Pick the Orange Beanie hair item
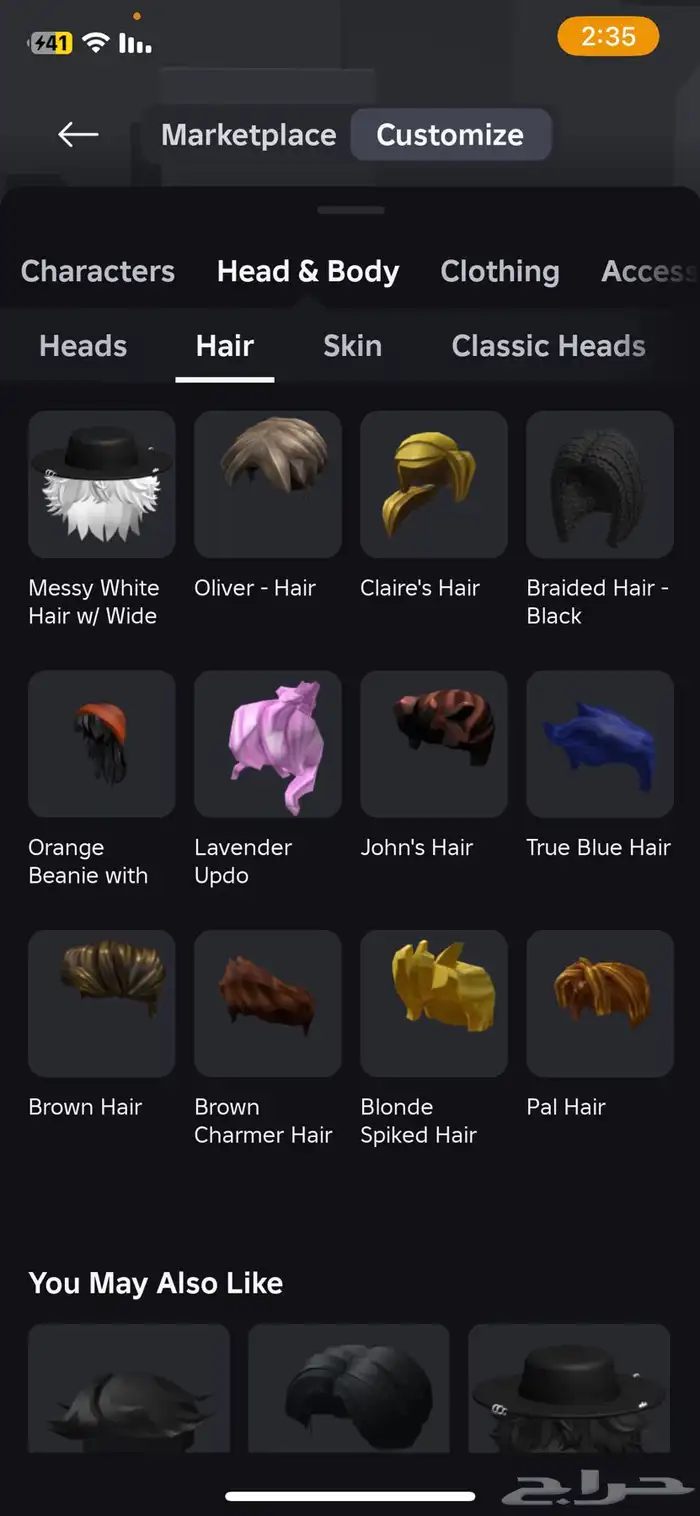 coord(102,744)
